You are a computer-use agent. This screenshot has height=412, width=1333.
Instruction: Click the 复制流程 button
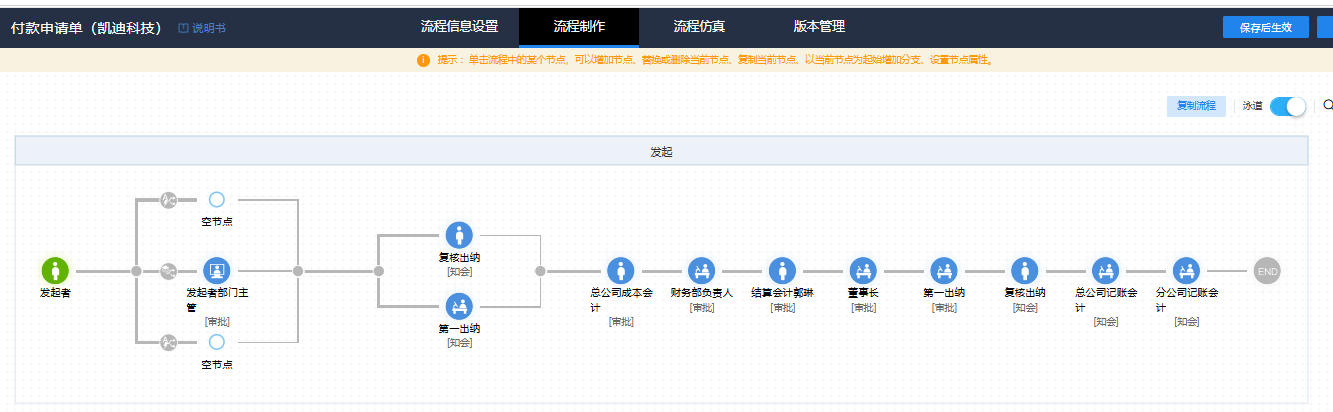(1196, 105)
